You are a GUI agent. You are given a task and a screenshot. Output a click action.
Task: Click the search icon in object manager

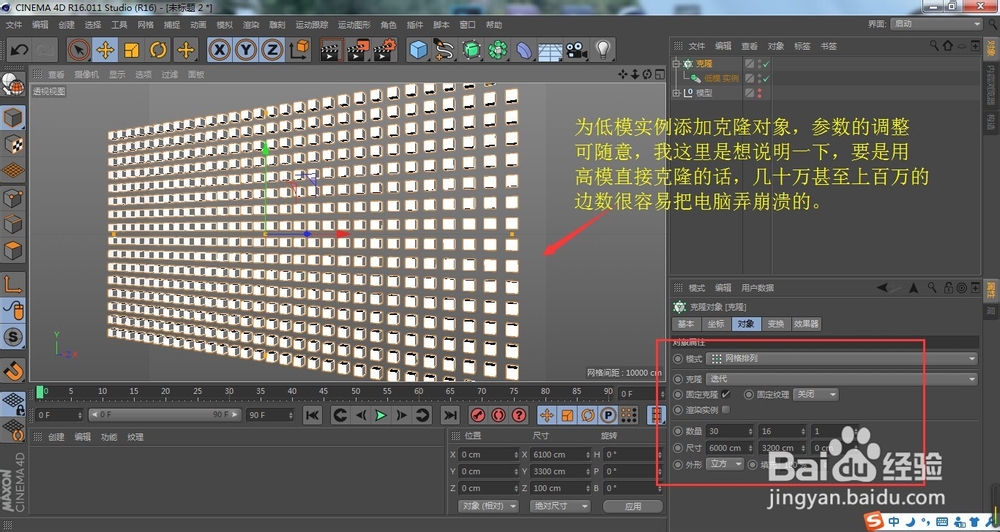(934, 46)
